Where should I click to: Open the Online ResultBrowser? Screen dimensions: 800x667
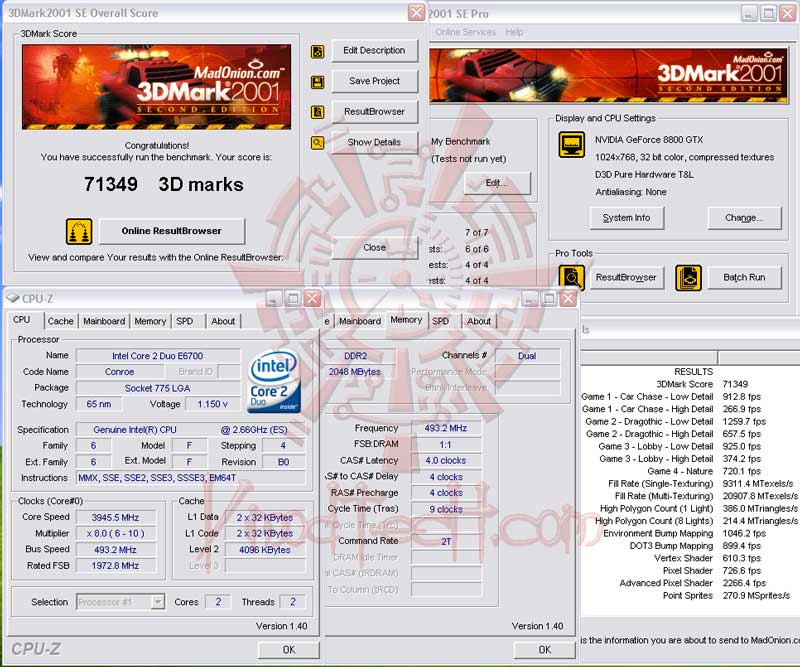click(x=172, y=231)
